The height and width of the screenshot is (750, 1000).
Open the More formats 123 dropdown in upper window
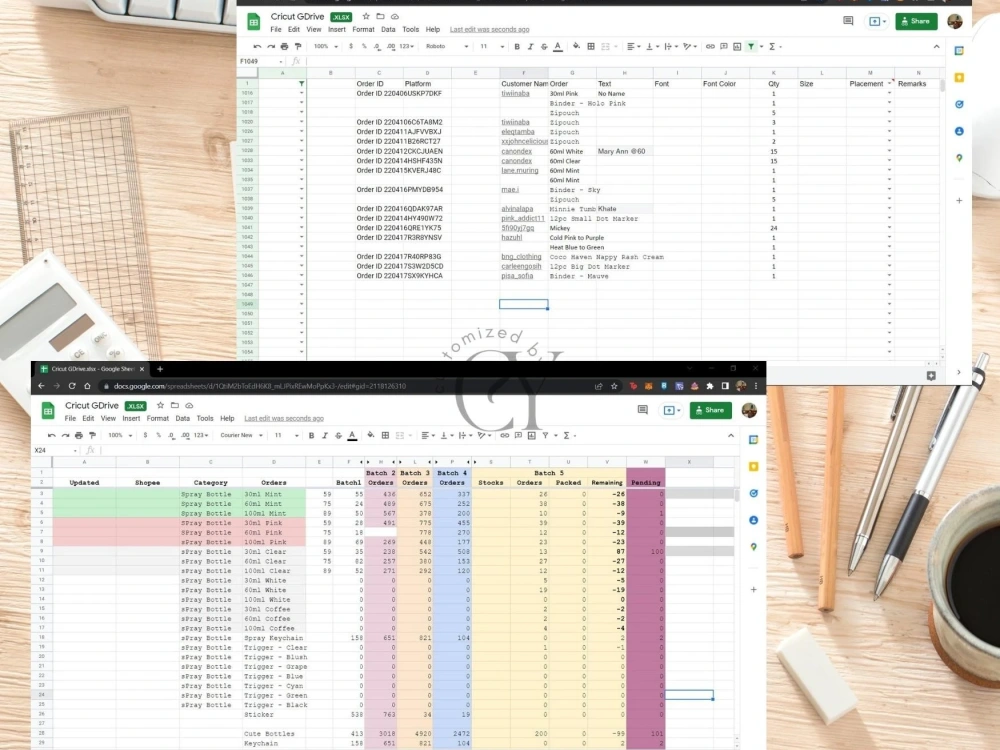click(407, 47)
